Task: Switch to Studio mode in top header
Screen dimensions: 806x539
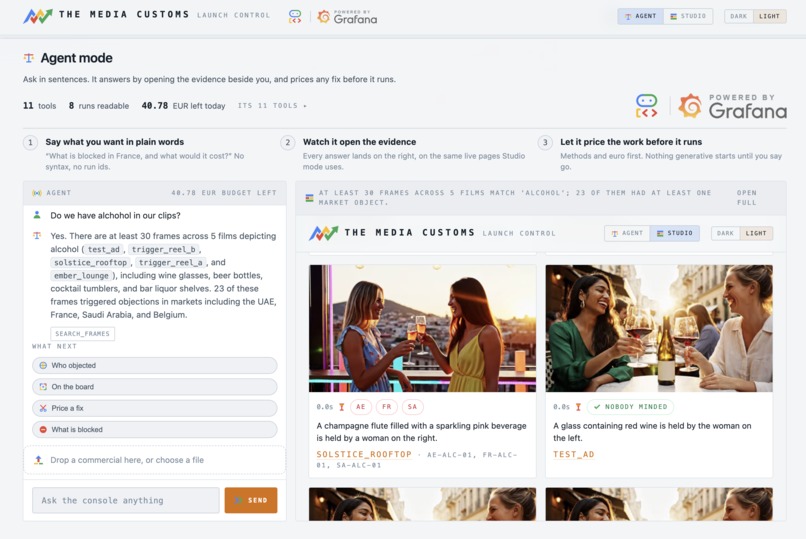Action: pyautogui.click(x=688, y=16)
